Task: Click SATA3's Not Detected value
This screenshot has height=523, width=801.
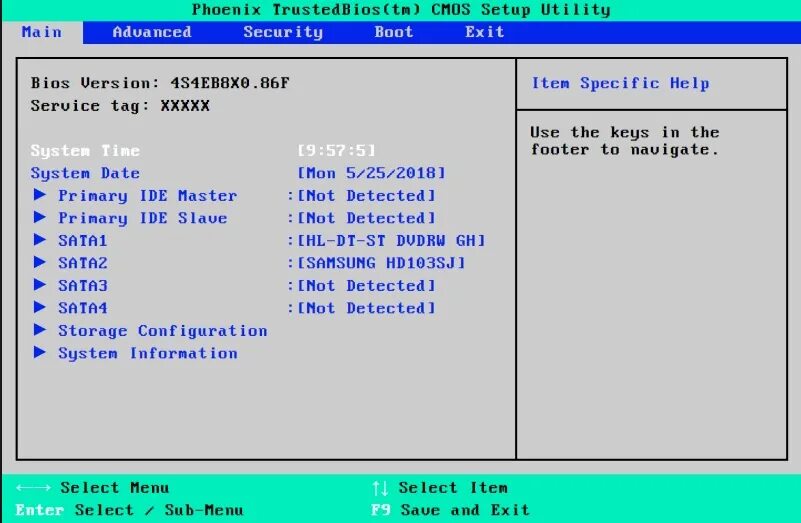Action: tap(366, 285)
